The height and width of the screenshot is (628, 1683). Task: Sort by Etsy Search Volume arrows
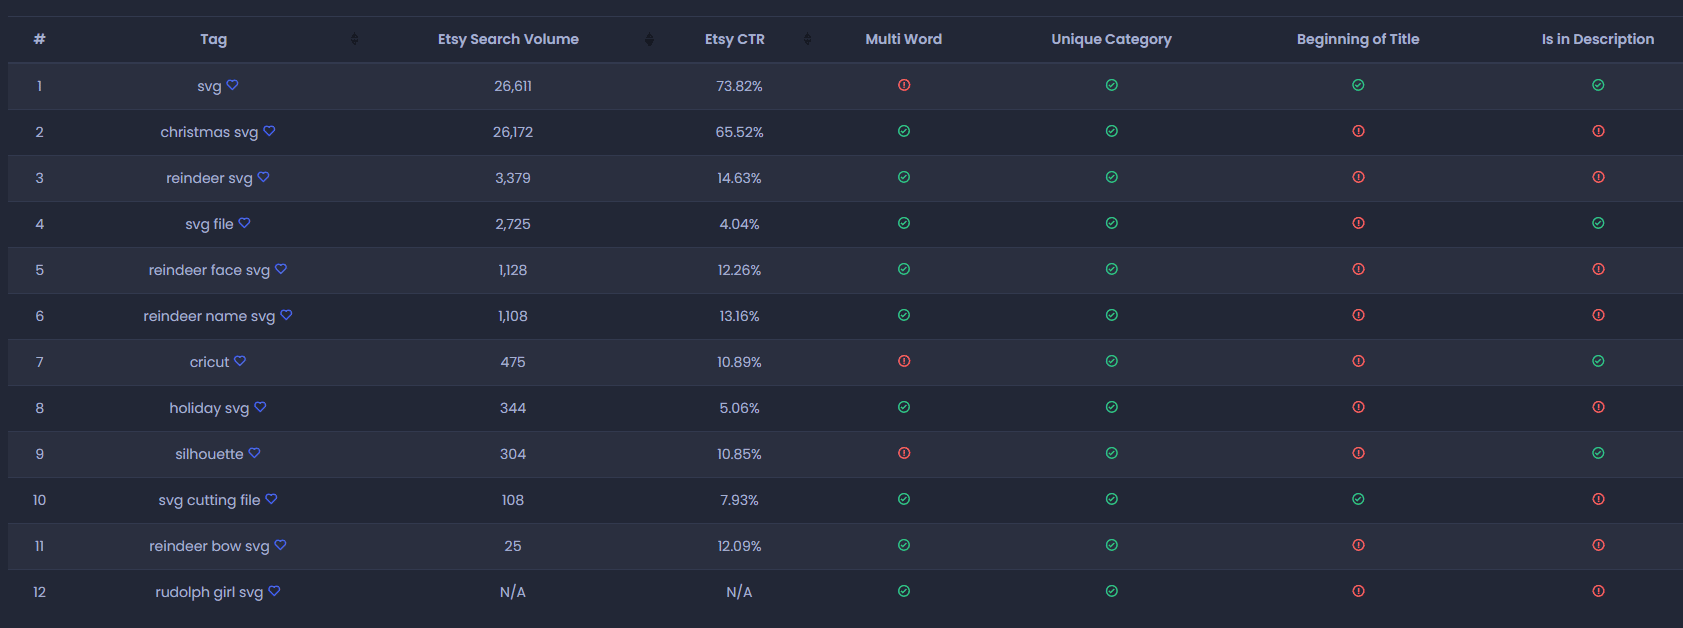(649, 39)
